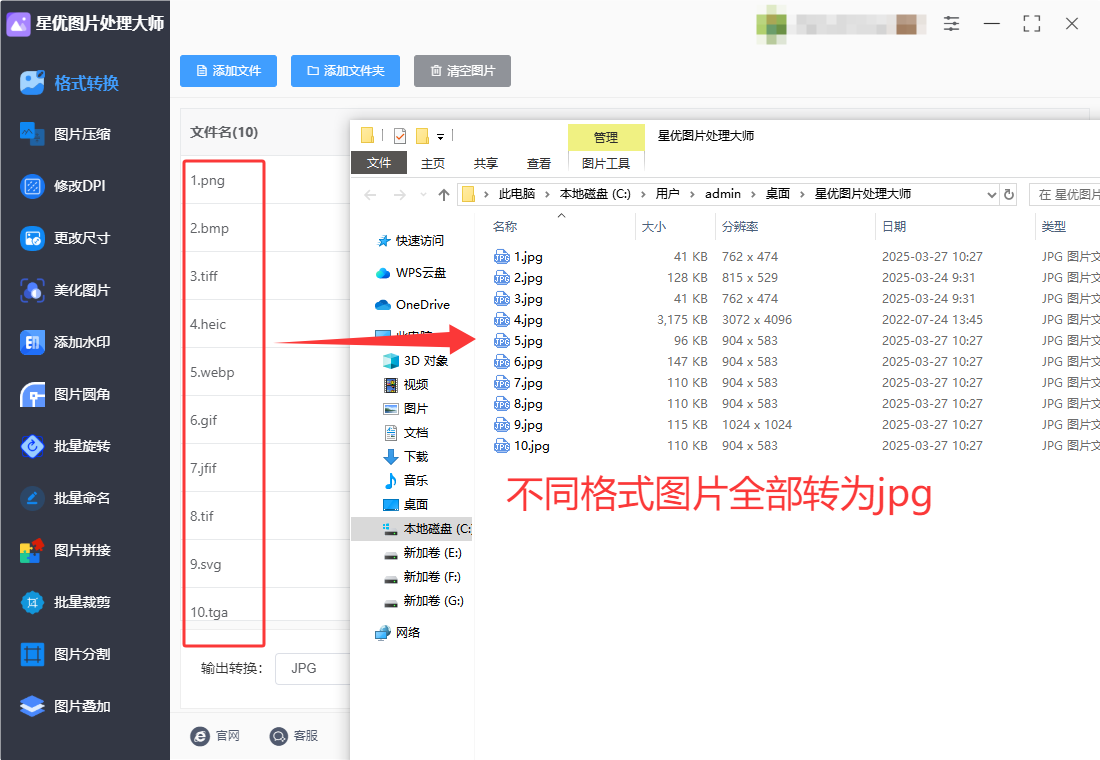Screen dimensions: 1100x760
Task: Open the 输出转换 JPG format dropdown
Action: pos(312,668)
